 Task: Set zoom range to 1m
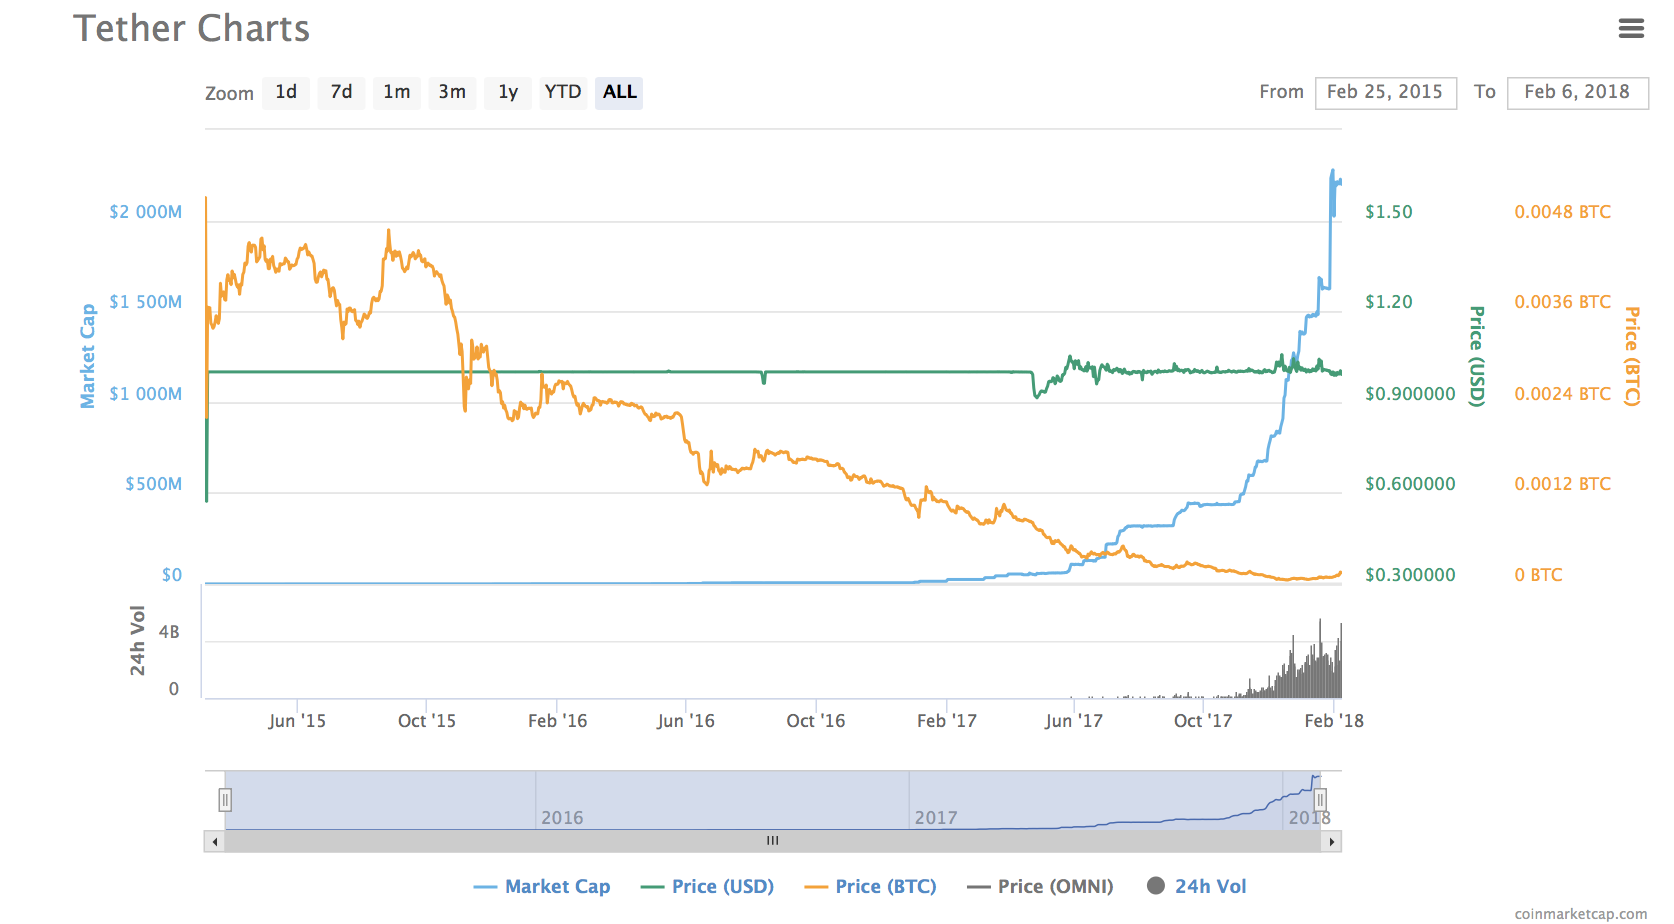[x=397, y=92]
